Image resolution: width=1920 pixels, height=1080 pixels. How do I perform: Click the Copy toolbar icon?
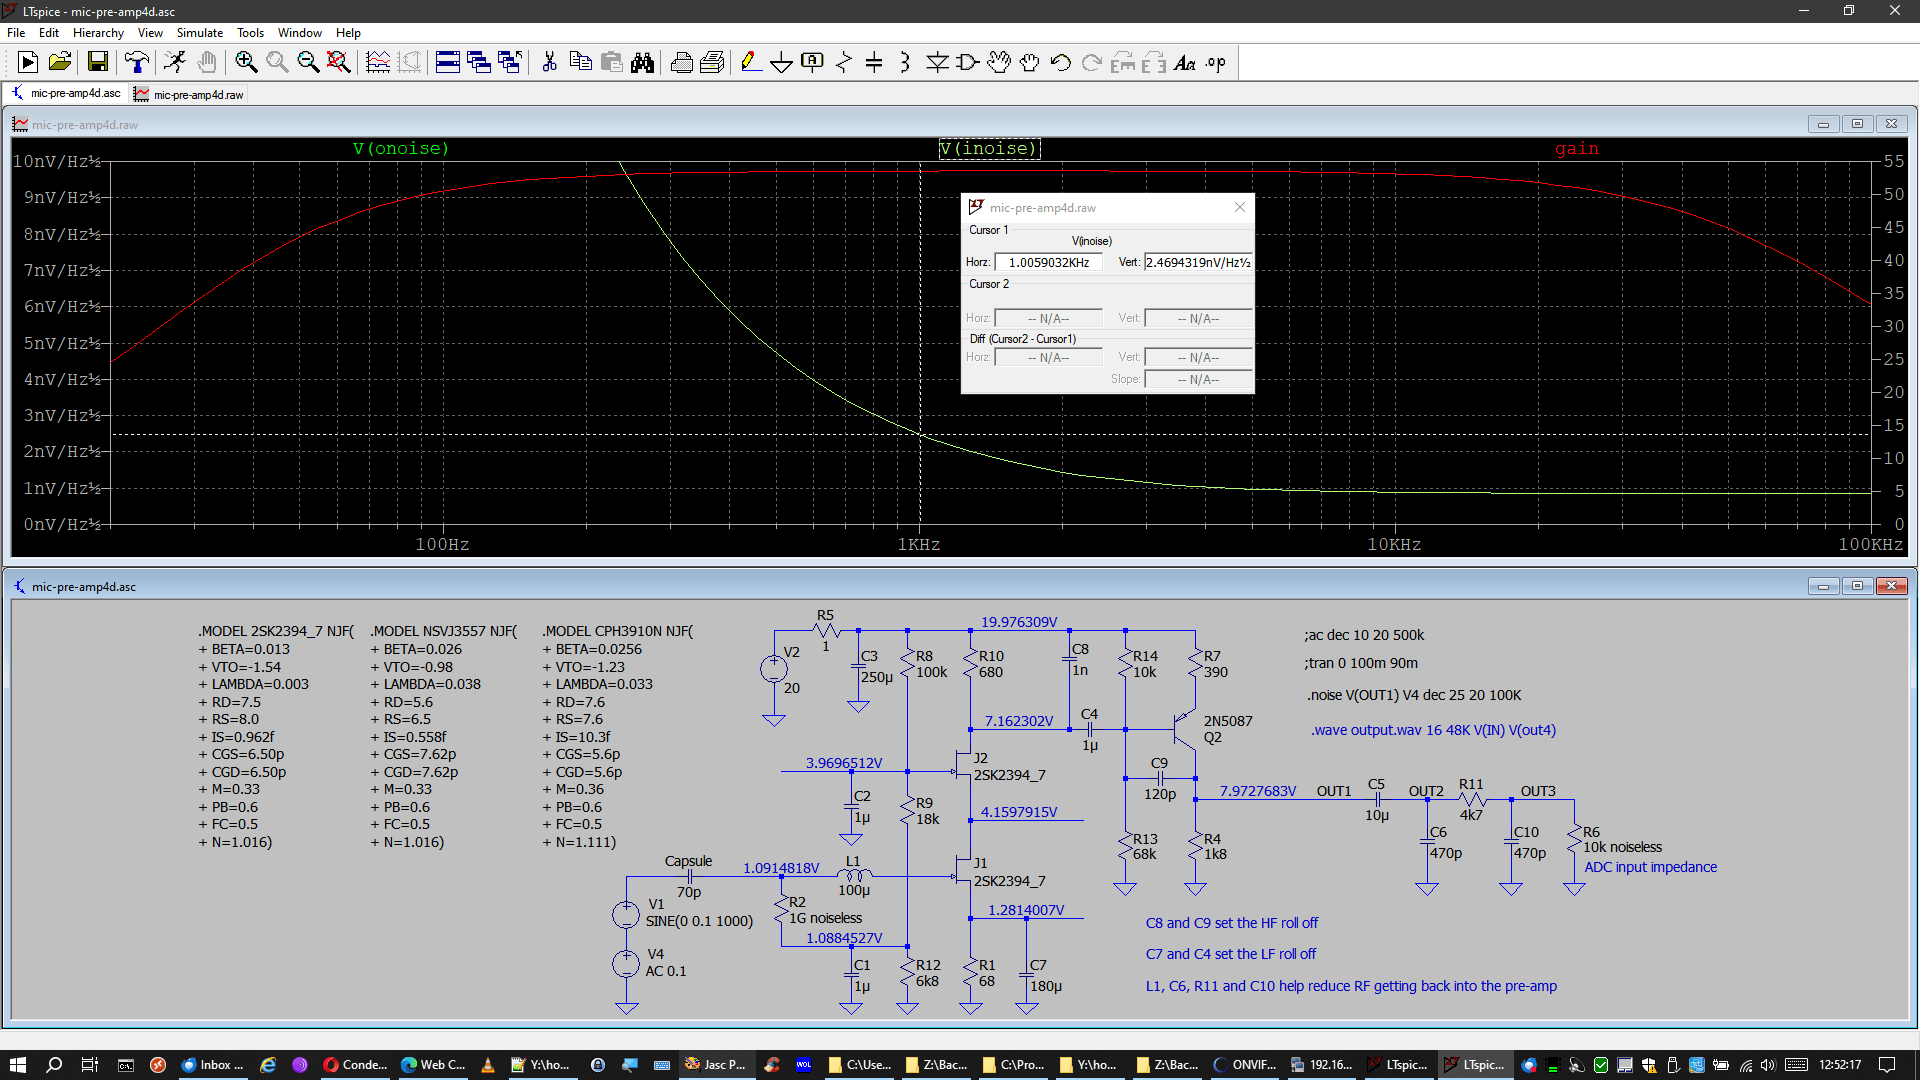[580, 63]
